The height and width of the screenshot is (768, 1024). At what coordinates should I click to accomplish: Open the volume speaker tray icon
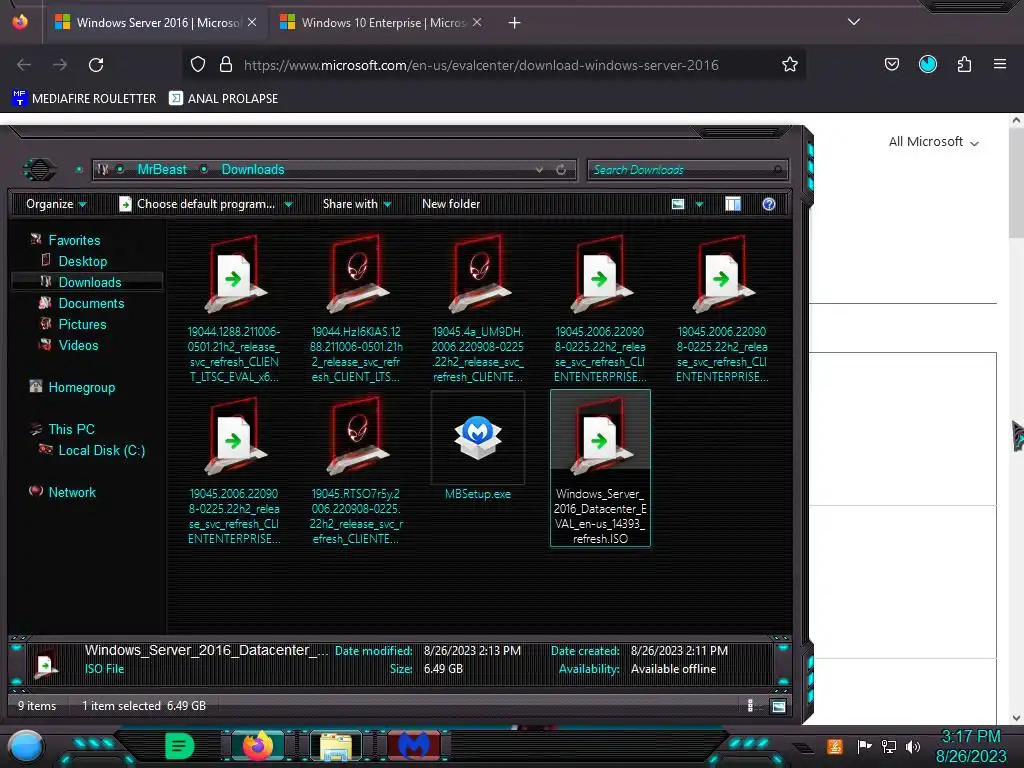912,746
